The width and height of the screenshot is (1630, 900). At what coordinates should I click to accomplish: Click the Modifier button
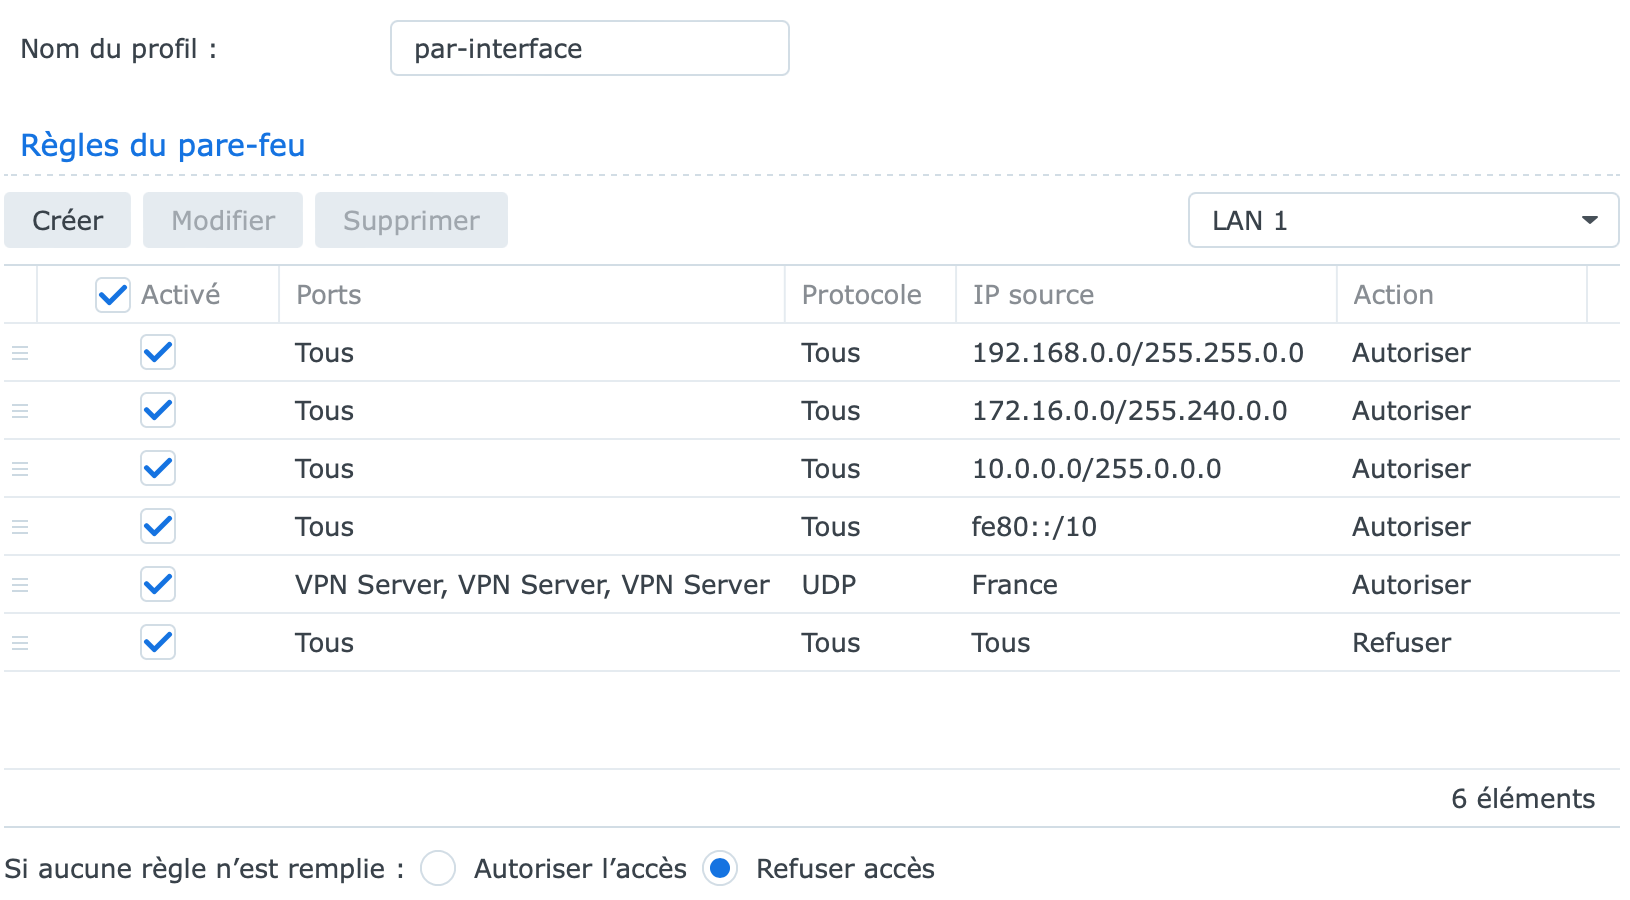(223, 220)
